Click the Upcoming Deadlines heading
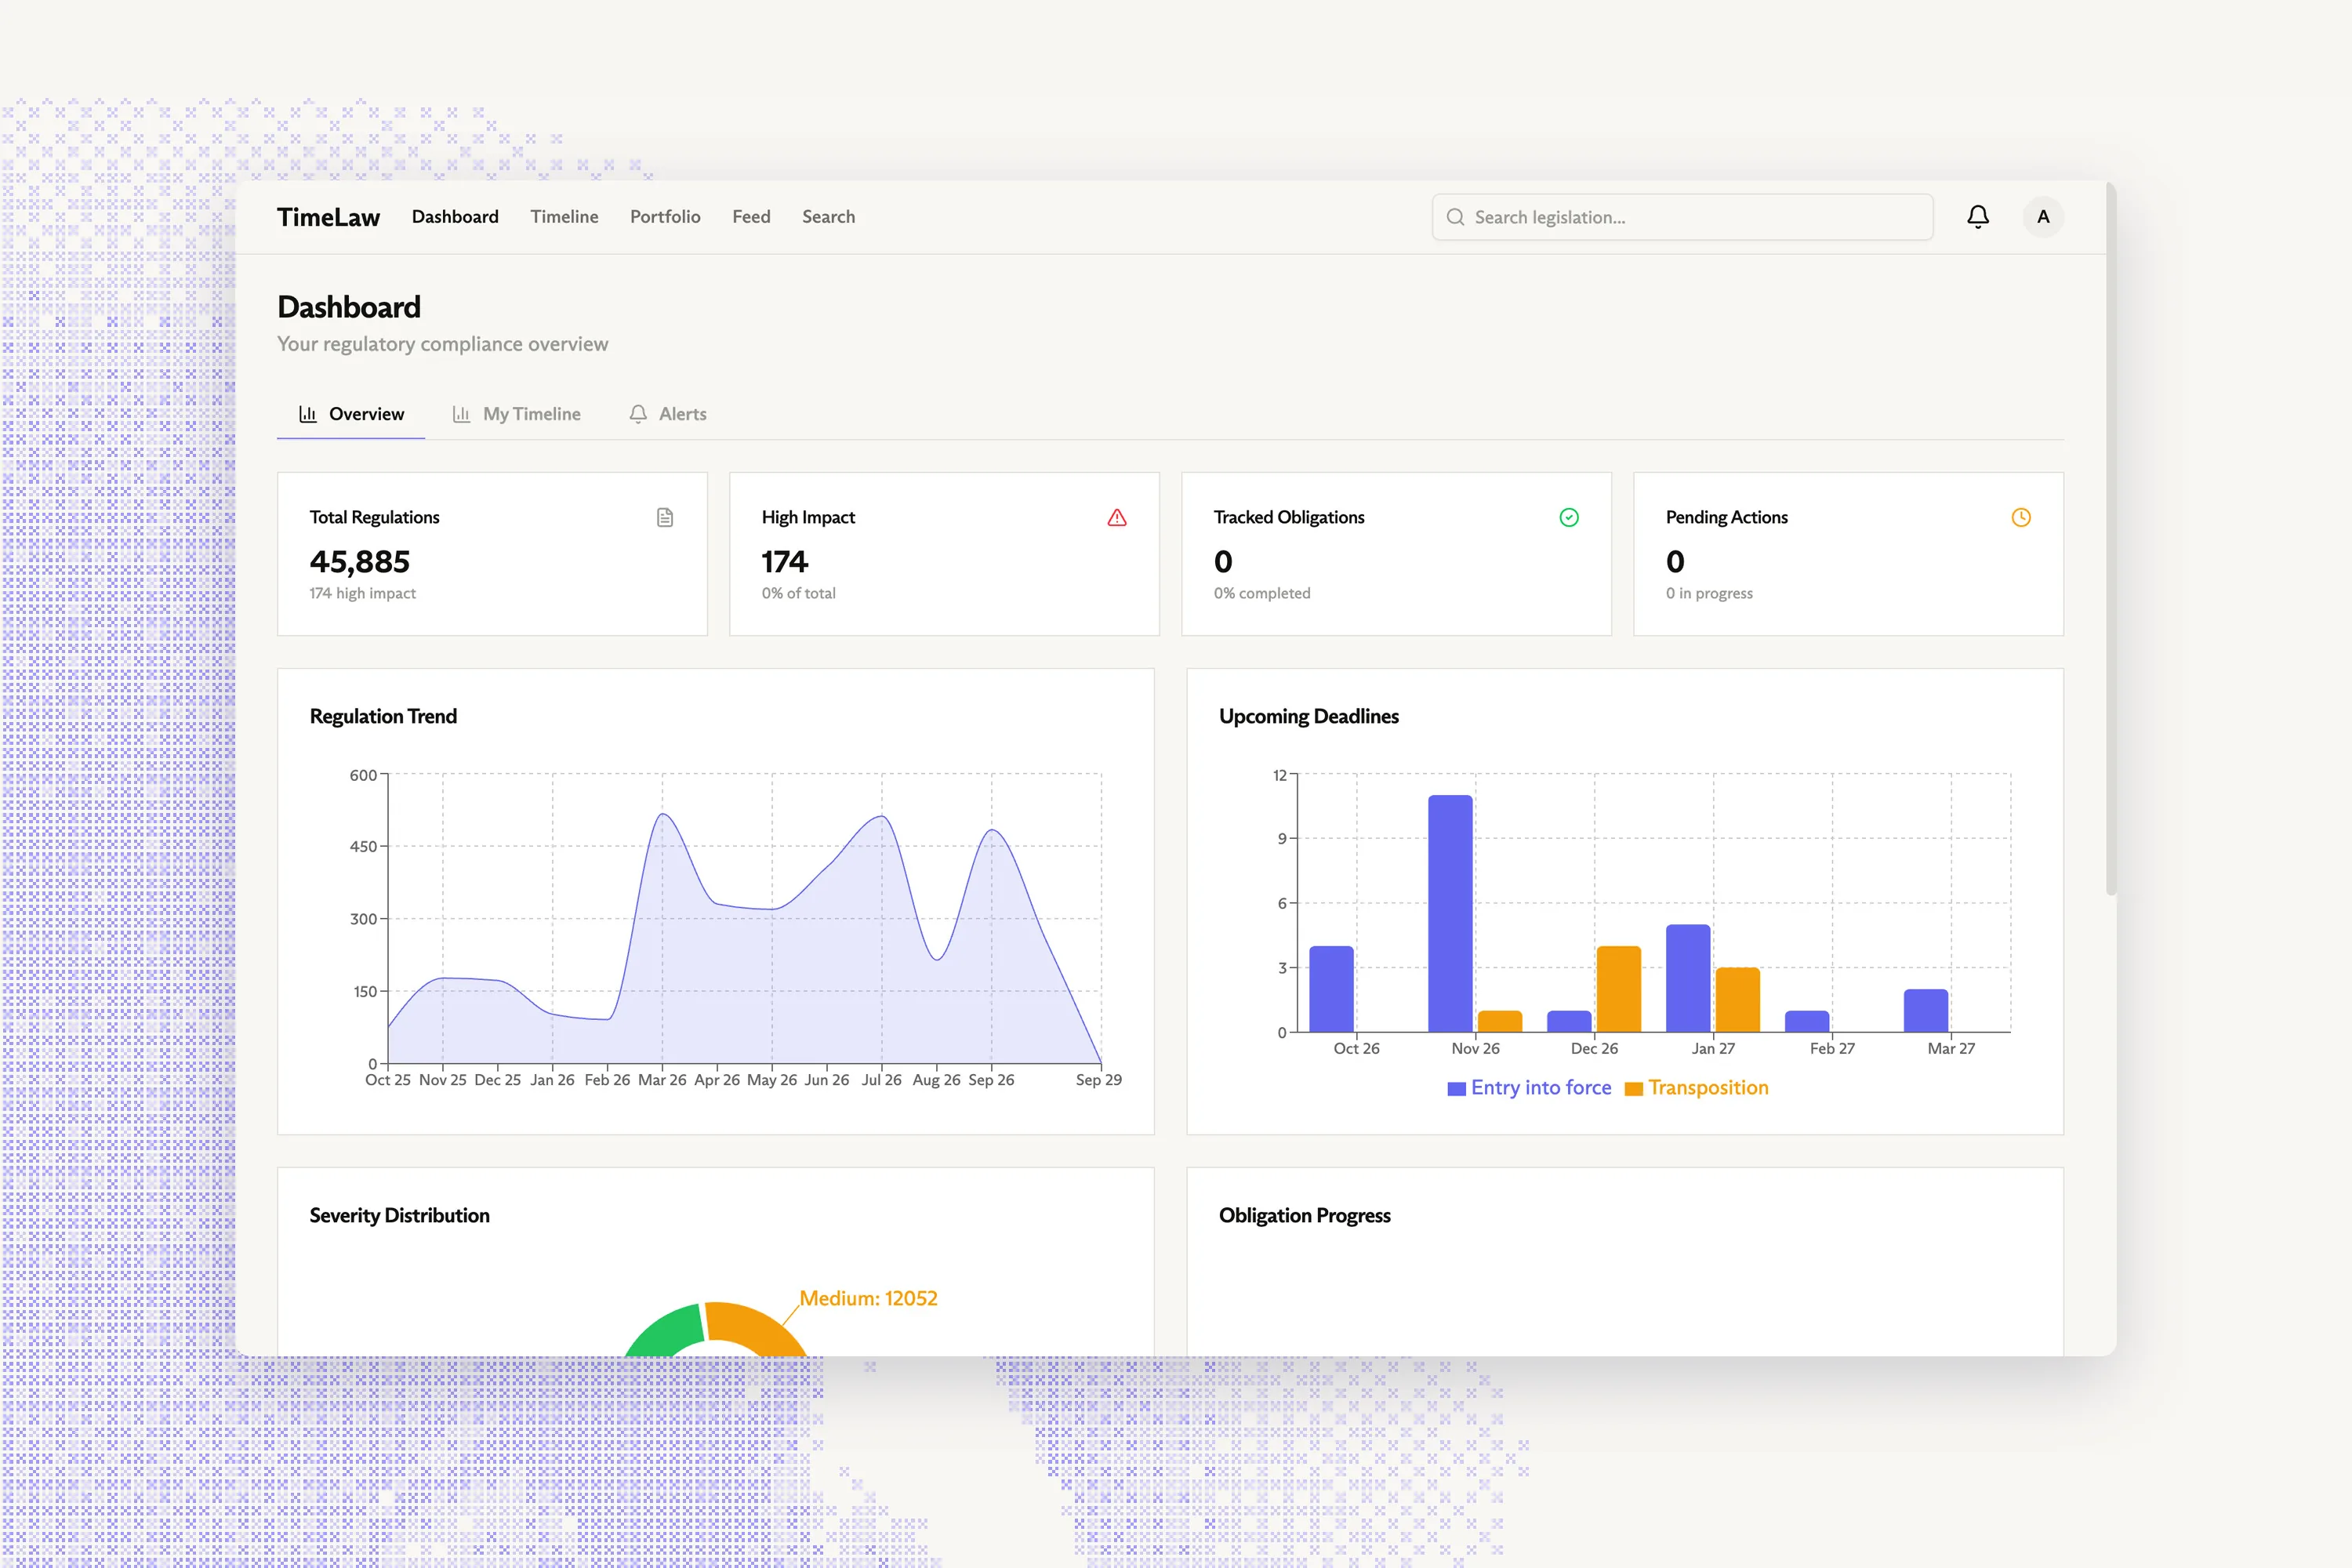Viewport: 2352px width, 1568px height. click(x=1308, y=716)
